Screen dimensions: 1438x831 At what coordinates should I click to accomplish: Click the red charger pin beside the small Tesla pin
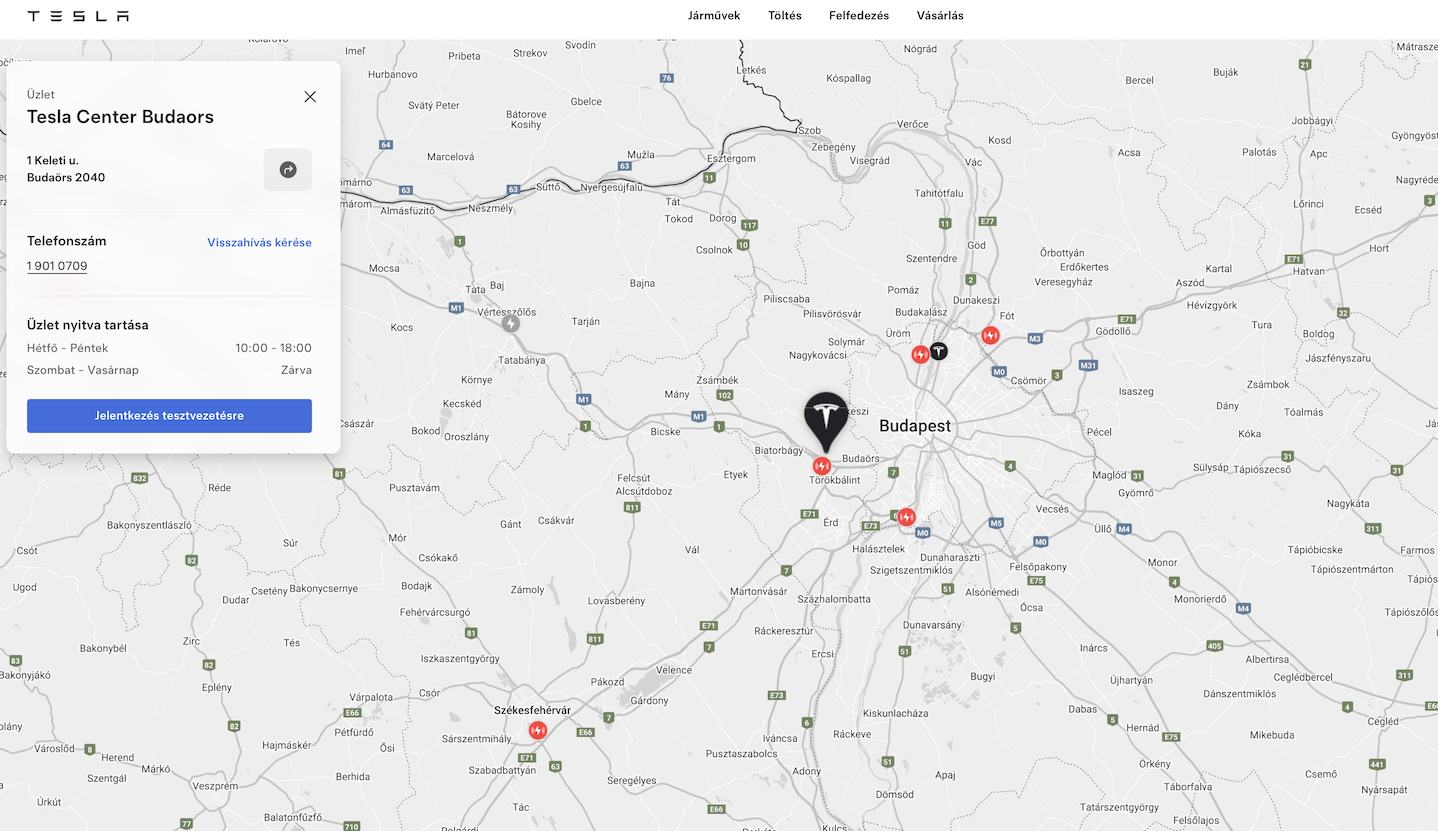point(920,354)
